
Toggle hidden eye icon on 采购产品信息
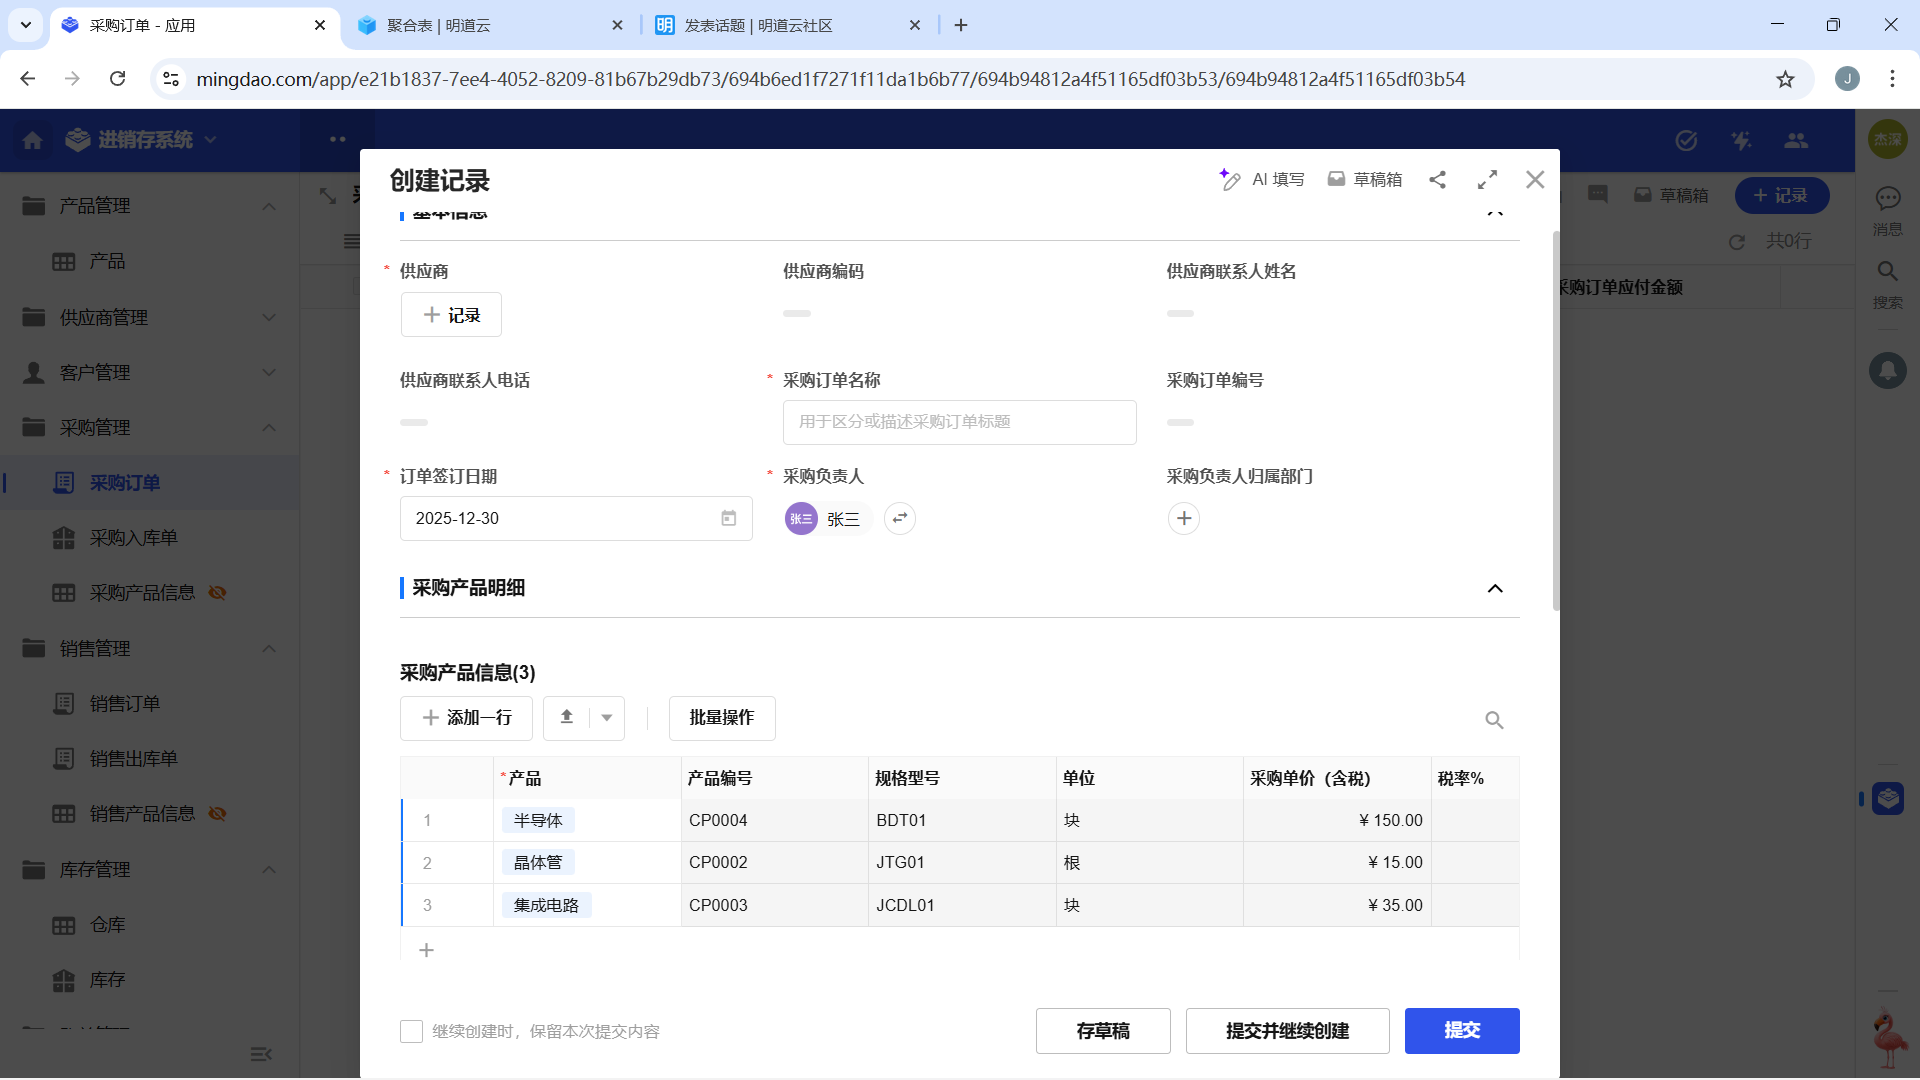point(217,593)
